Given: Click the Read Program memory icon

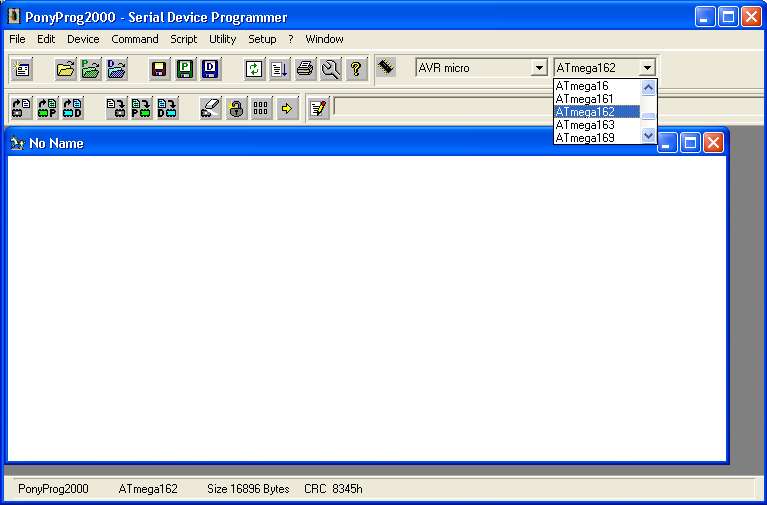Looking at the screenshot, I should click(47, 108).
